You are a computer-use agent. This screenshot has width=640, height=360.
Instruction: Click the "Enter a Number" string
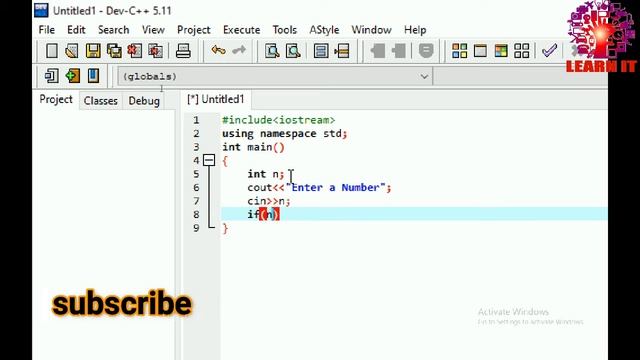point(335,187)
